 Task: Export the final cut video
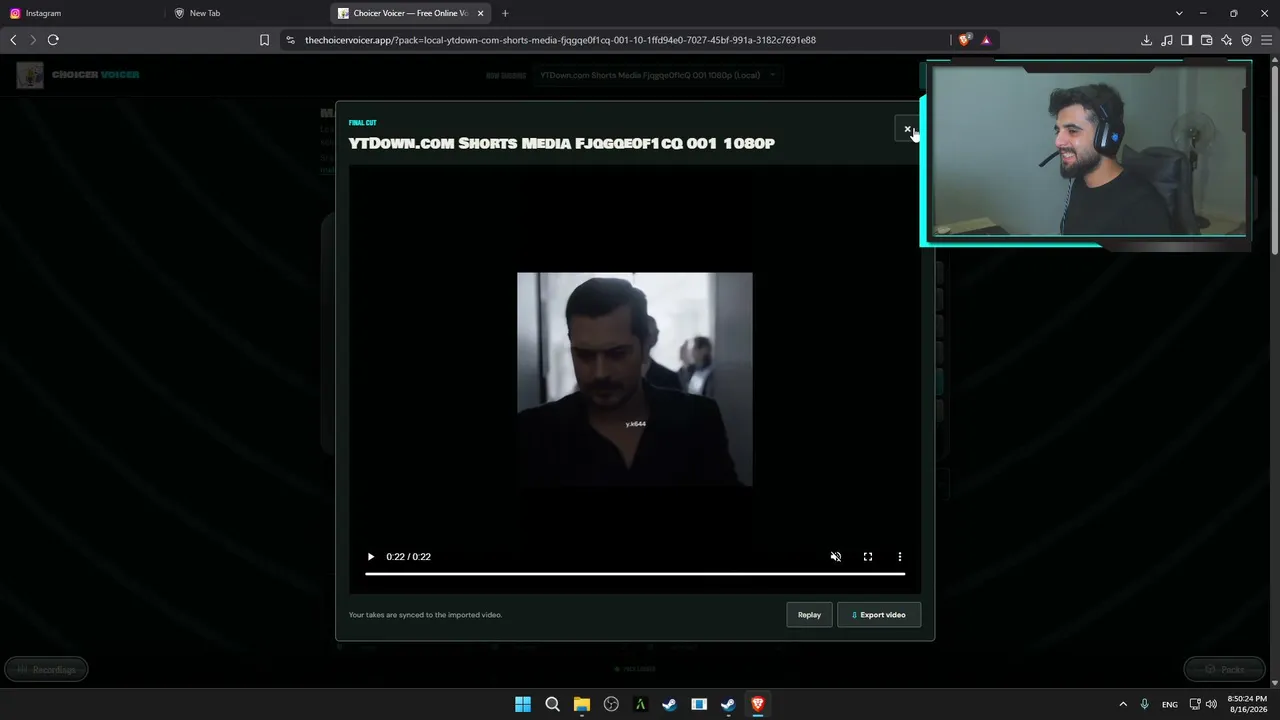click(879, 615)
